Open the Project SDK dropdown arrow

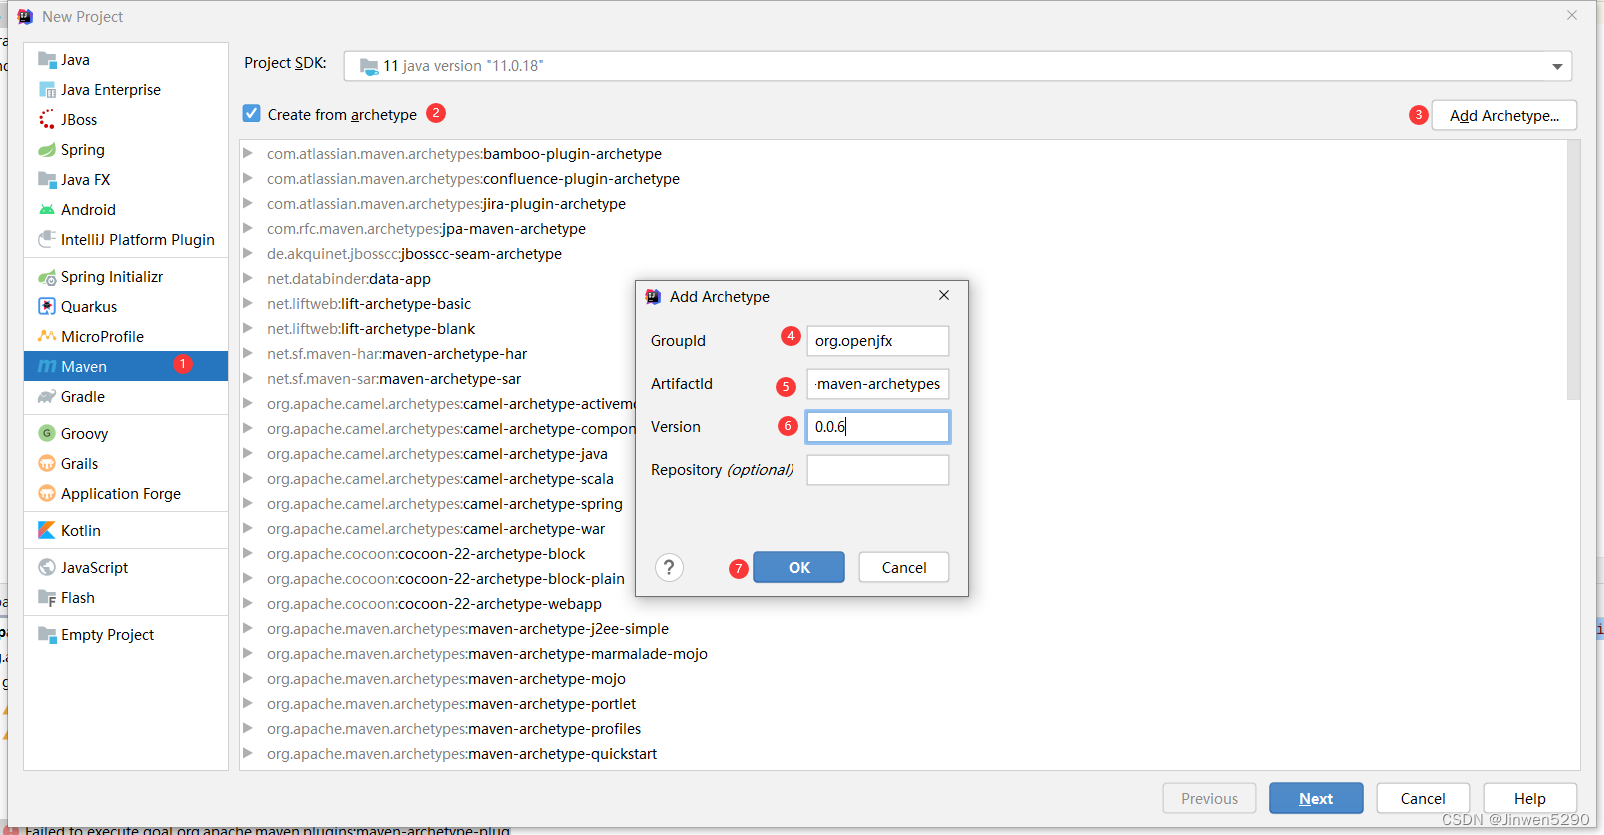[x=1557, y=66]
